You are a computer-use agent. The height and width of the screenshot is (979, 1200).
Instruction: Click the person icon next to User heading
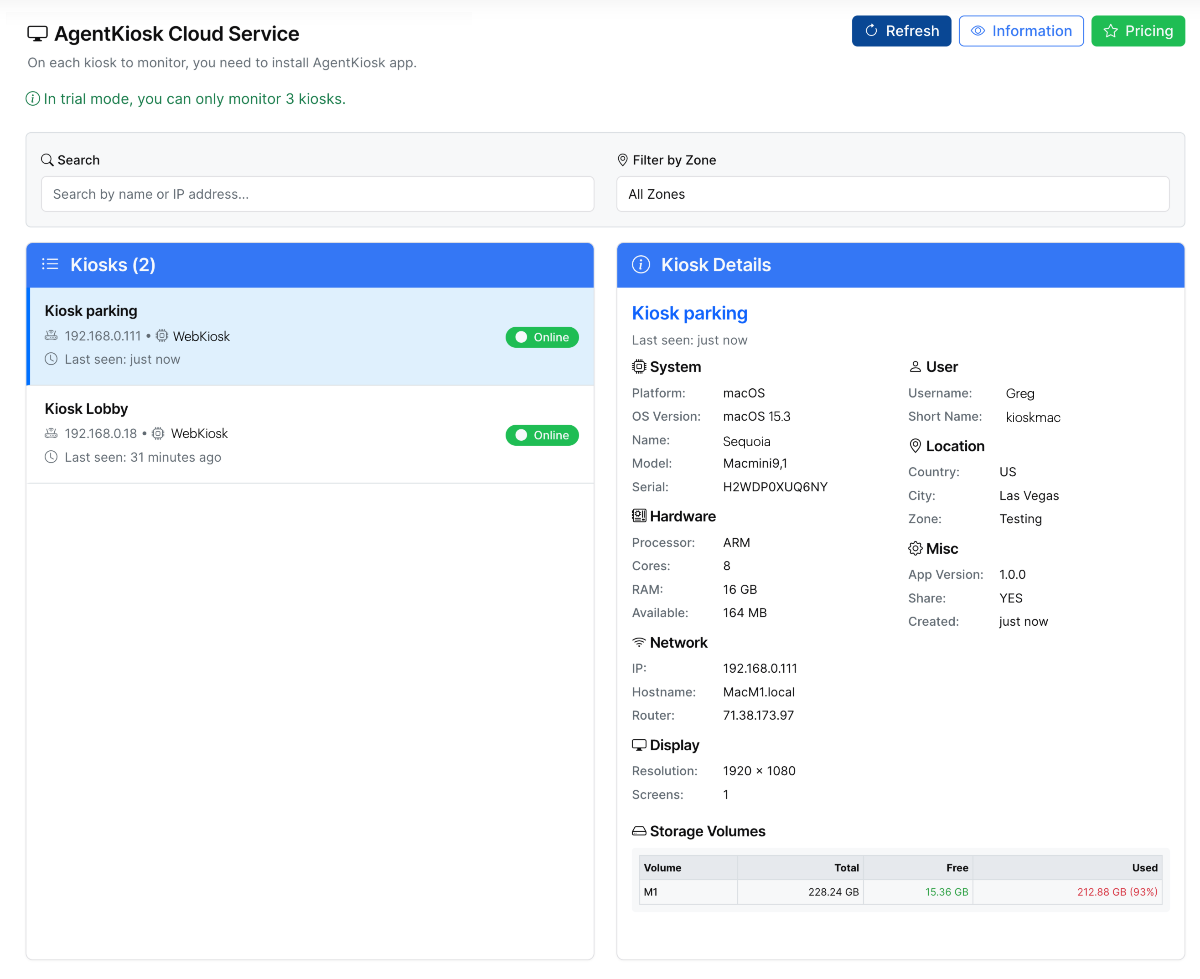tap(915, 367)
